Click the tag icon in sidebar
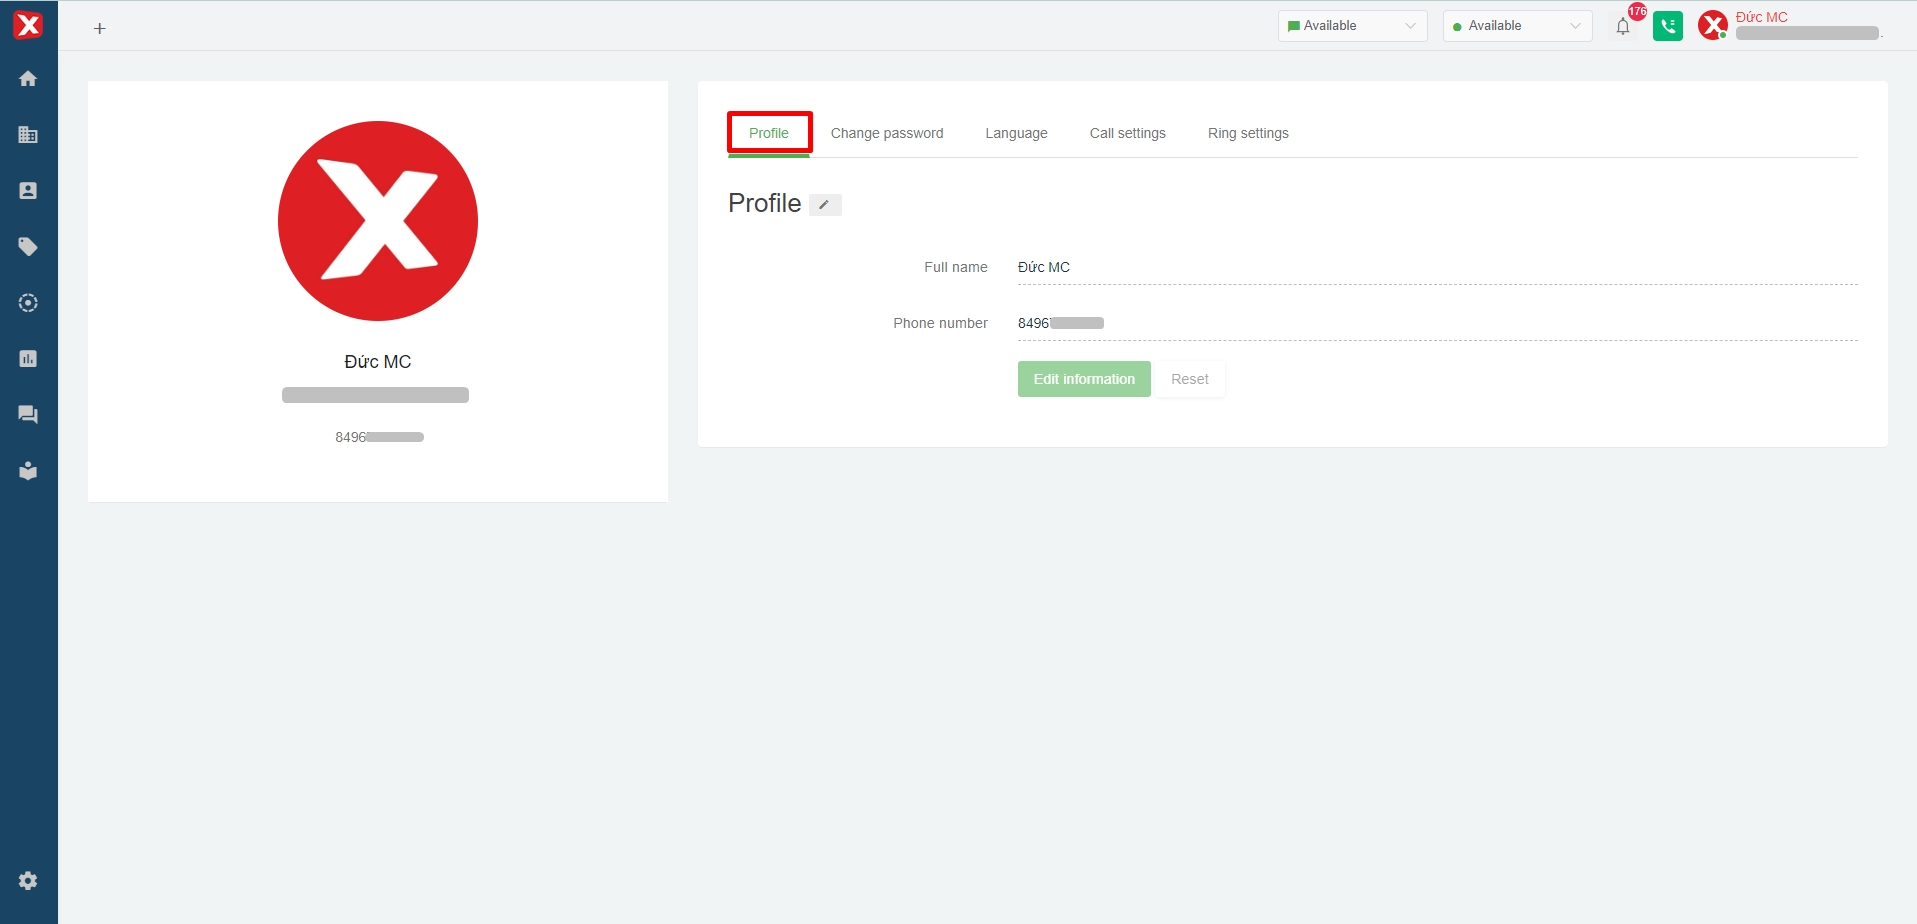This screenshot has width=1917, height=924. pyautogui.click(x=28, y=247)
